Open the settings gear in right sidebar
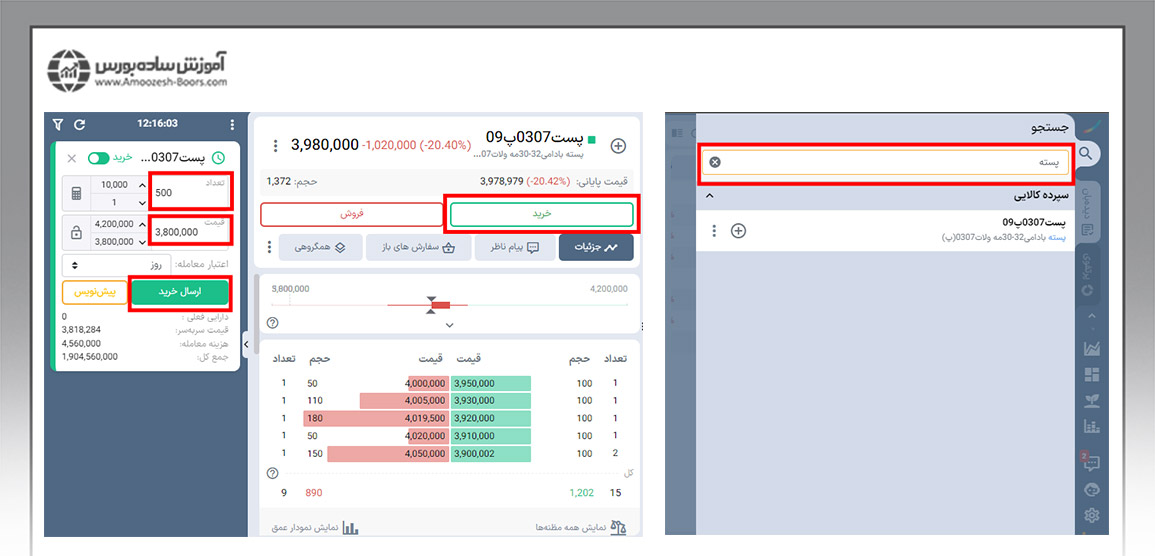 [1091, 516]
